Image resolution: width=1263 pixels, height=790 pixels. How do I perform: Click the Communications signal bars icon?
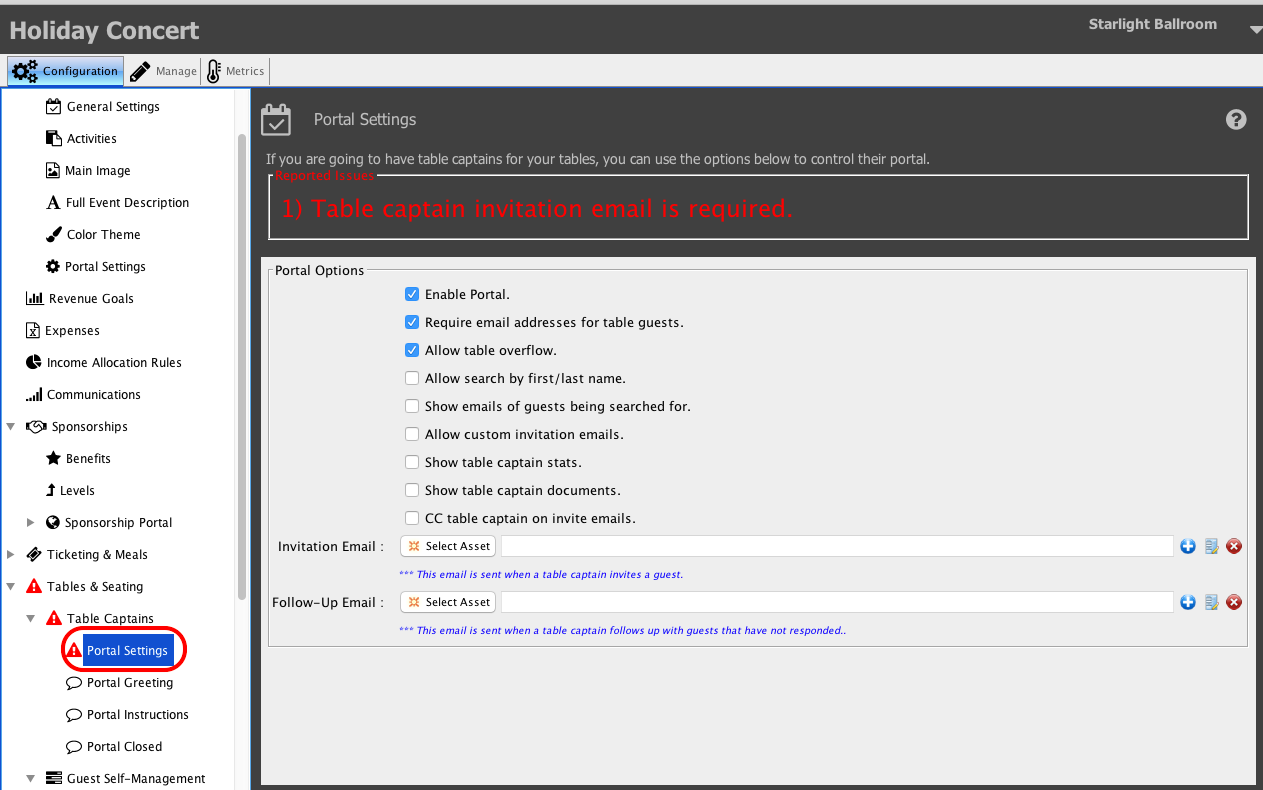click(x=34, y=394)
